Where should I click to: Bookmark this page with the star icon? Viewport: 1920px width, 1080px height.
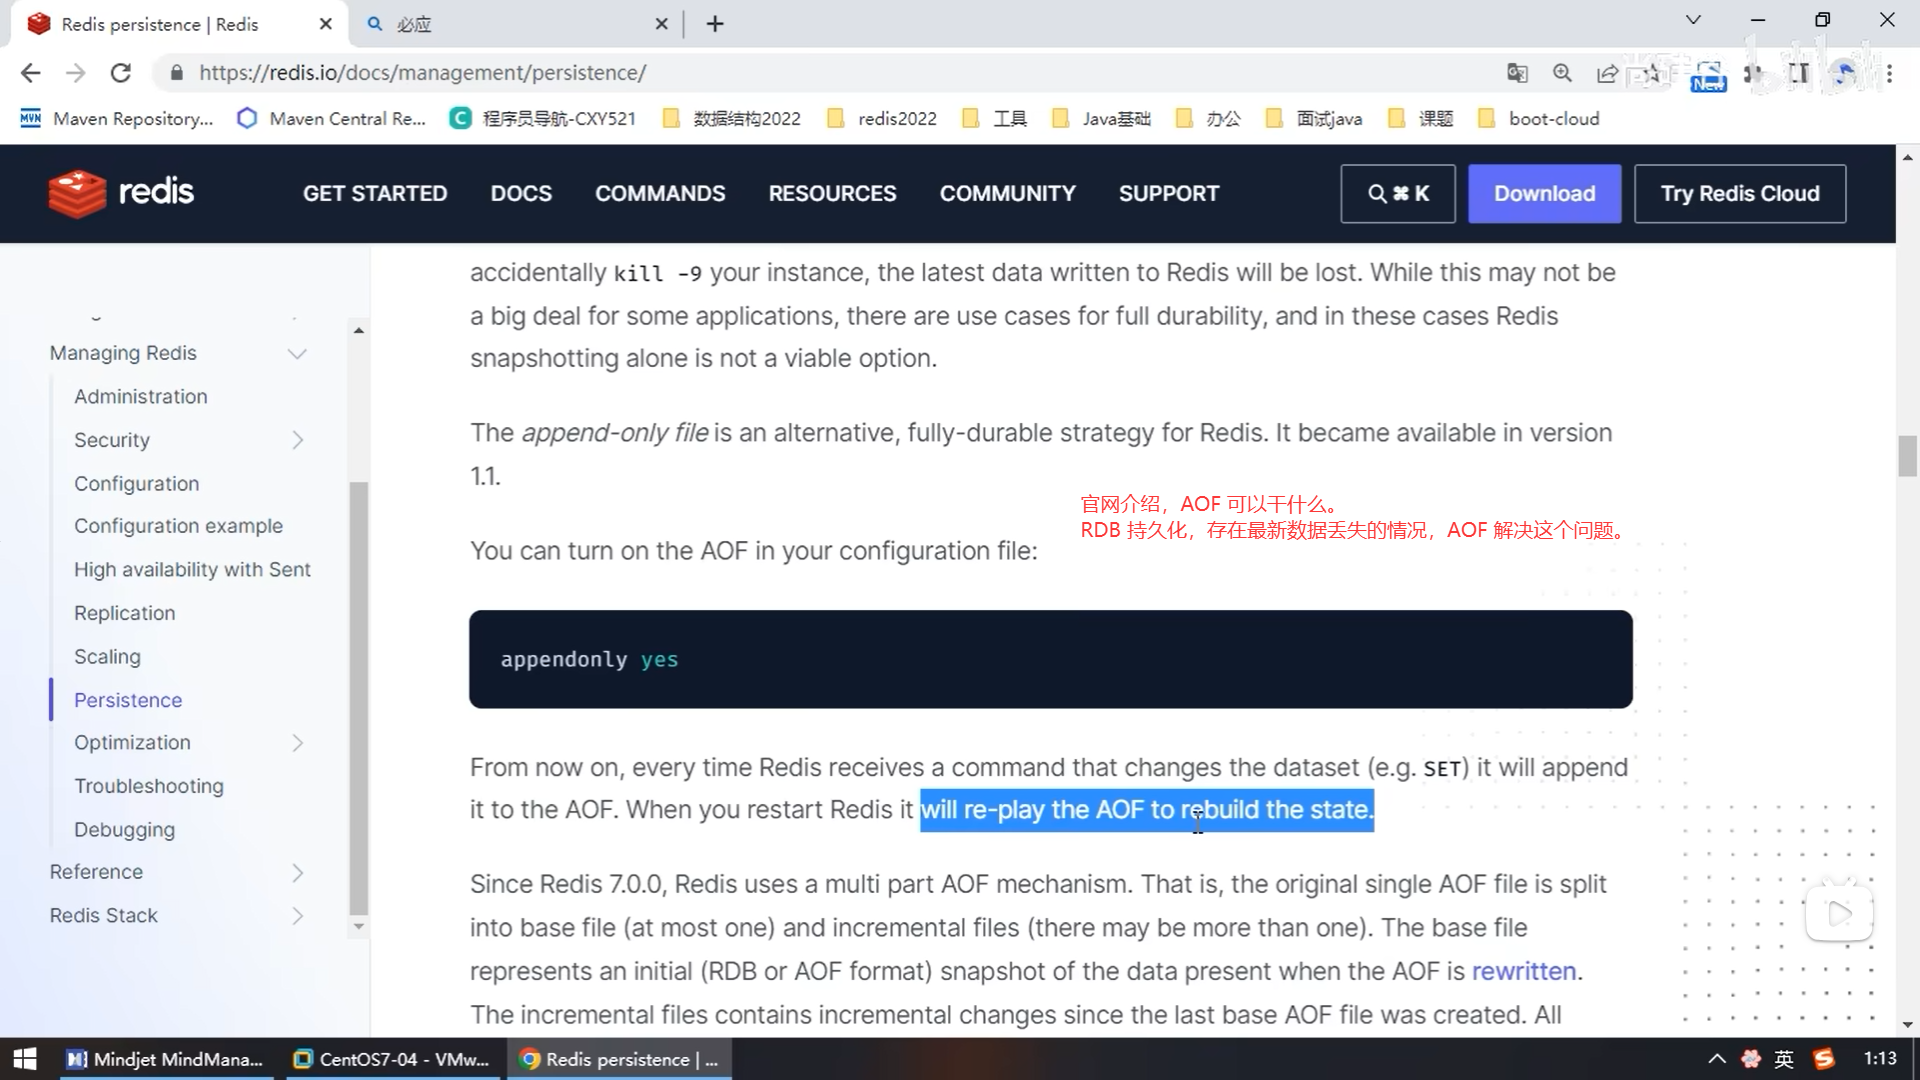coord(1652,73)
